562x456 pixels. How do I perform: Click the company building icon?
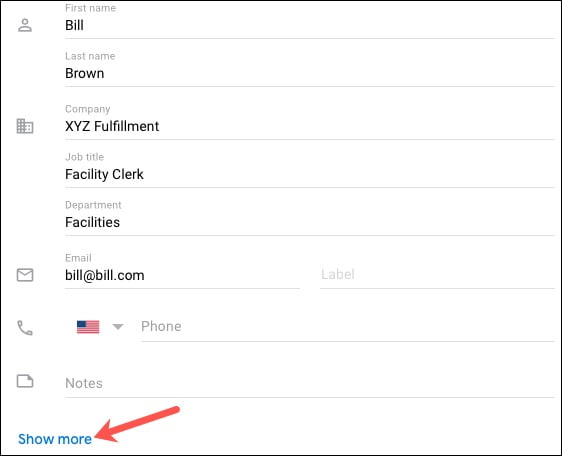25,126
